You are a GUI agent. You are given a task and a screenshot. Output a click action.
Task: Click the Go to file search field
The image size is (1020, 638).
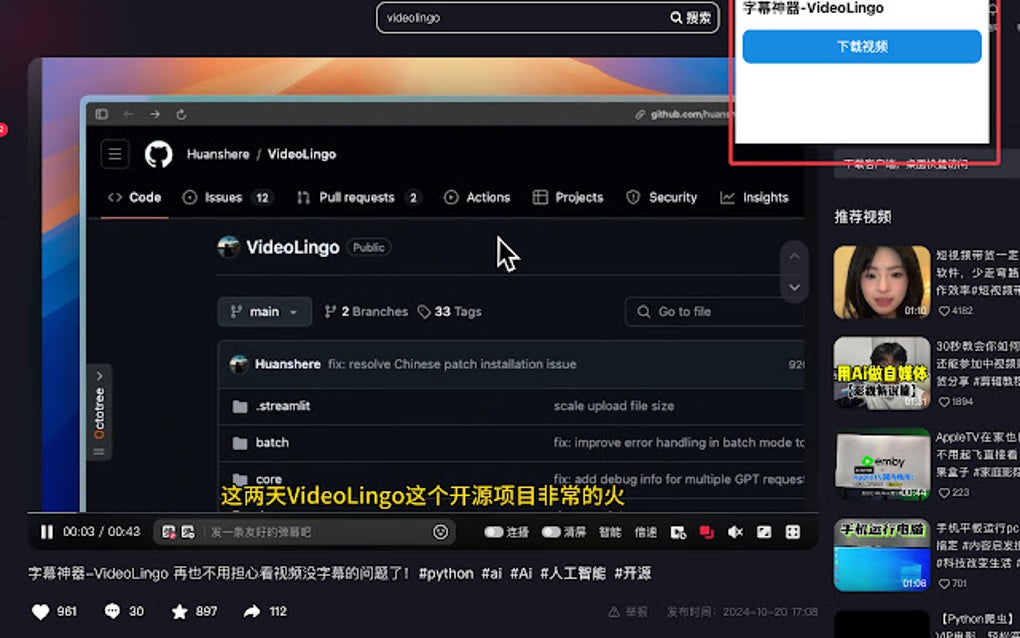[714, 312]
